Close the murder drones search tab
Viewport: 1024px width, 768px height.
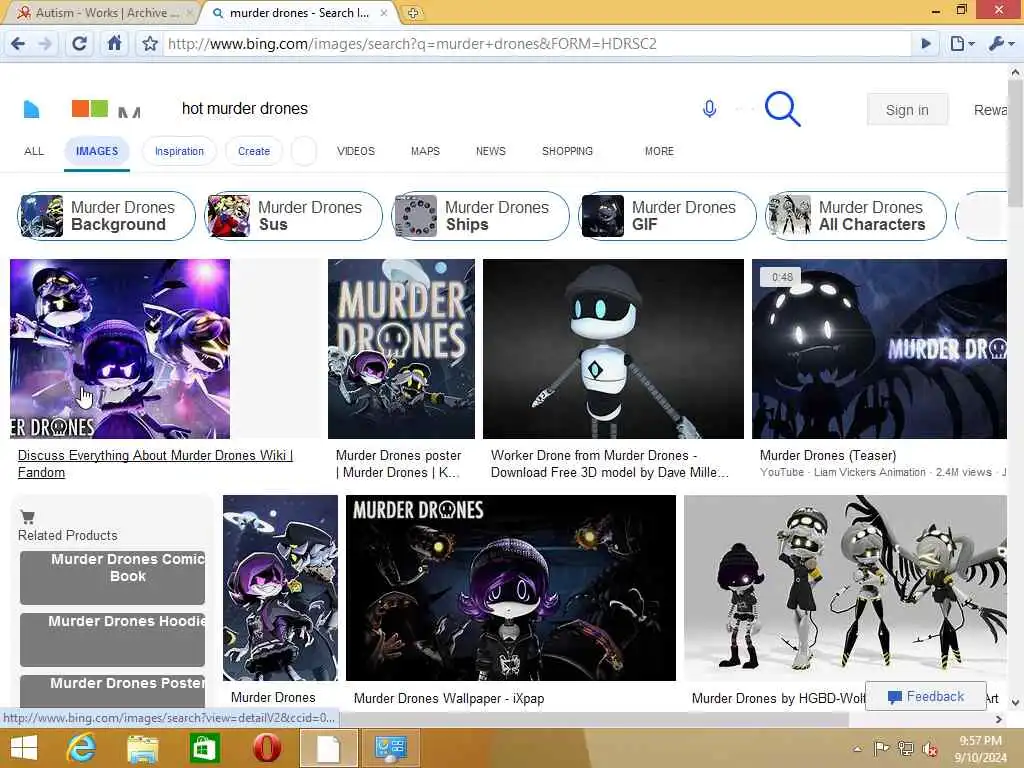tap(384, 12)
